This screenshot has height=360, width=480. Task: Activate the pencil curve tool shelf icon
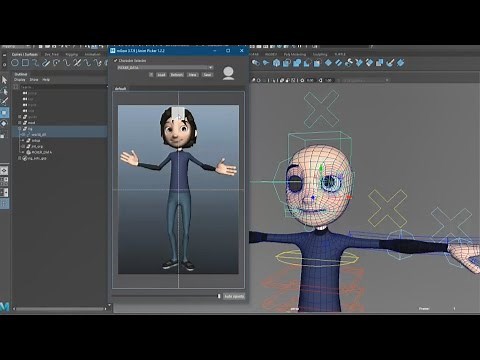click(x=46, y=63)
